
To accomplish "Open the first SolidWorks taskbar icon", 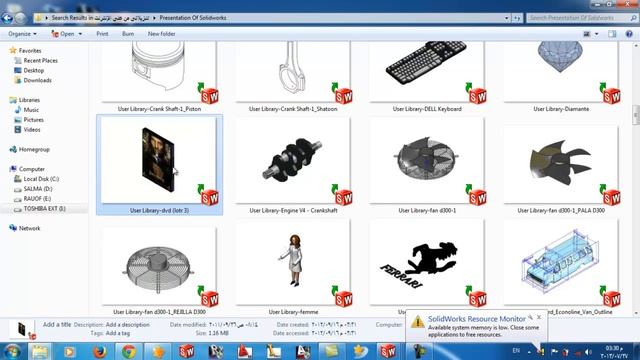I will point(186,351).
